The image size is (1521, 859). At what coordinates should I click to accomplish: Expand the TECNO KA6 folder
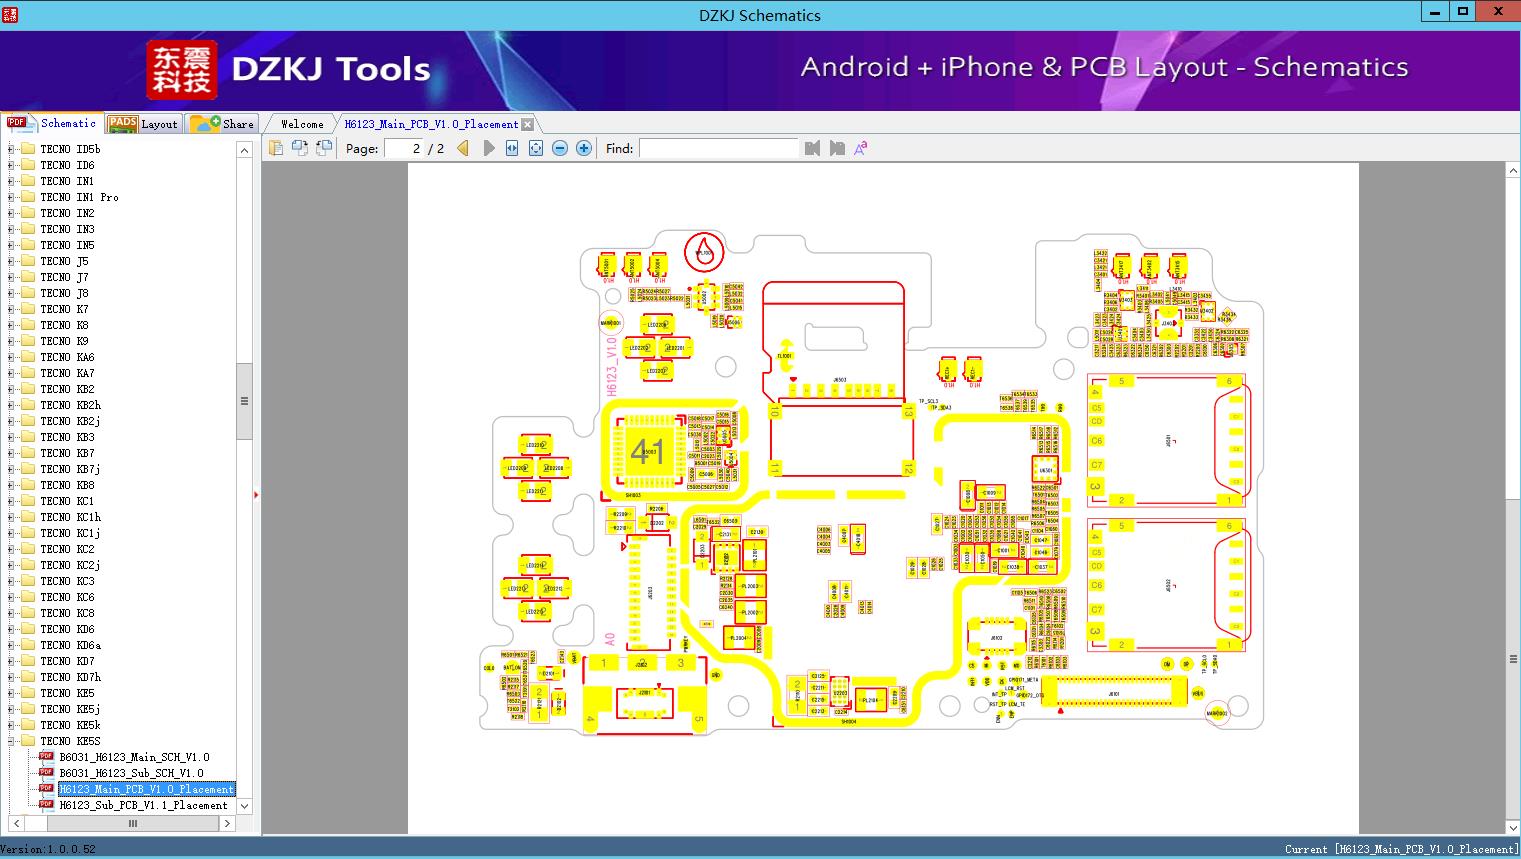click(x=11, y=357)
